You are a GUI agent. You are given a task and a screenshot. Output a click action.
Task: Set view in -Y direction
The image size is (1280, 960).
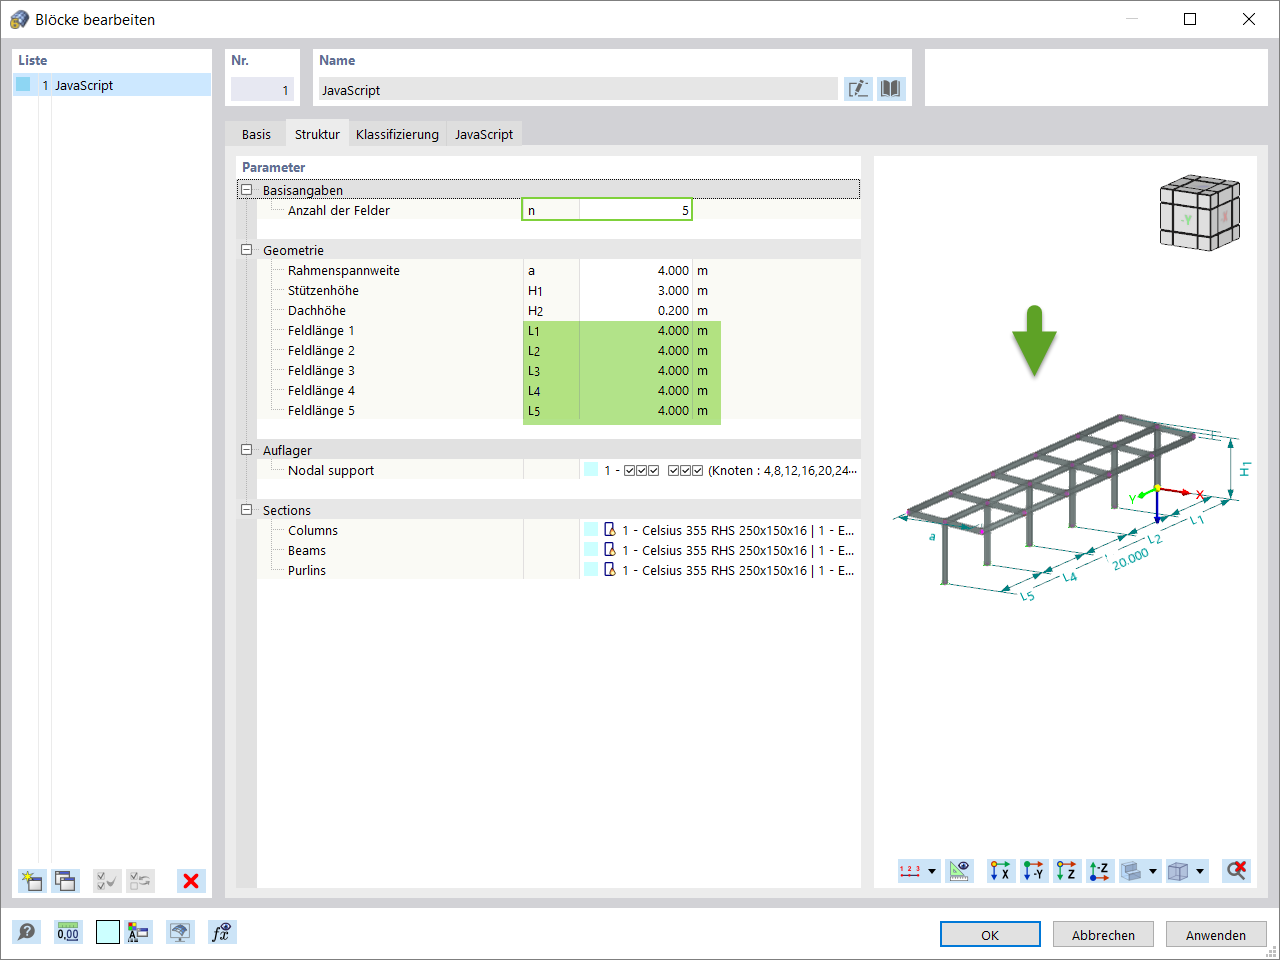1034,871
